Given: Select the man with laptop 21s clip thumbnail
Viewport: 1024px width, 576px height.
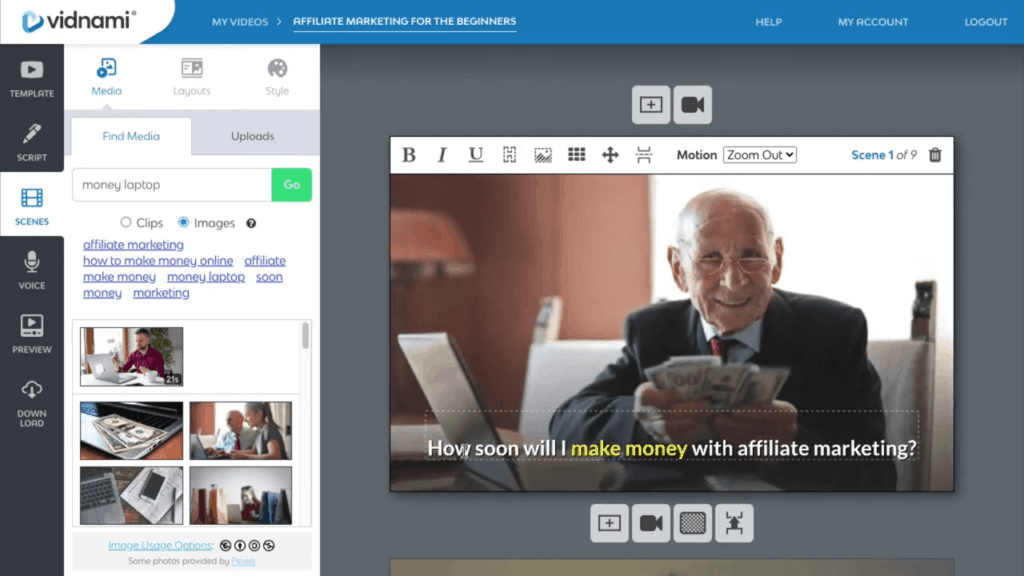Looking at the screenshot, I should pos(131,357).
